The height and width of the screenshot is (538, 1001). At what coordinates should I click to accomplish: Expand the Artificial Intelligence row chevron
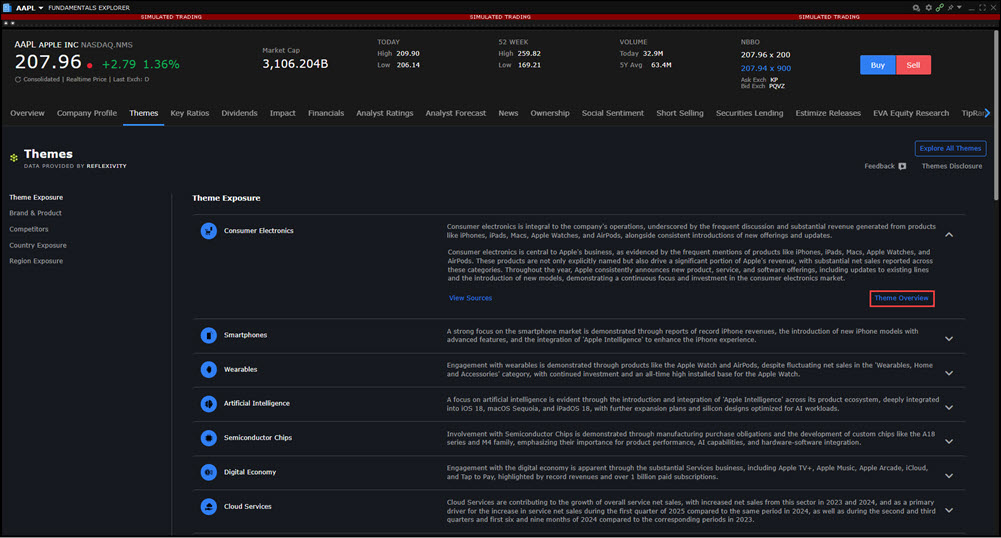pyautogui.click(x=949, y=407)
